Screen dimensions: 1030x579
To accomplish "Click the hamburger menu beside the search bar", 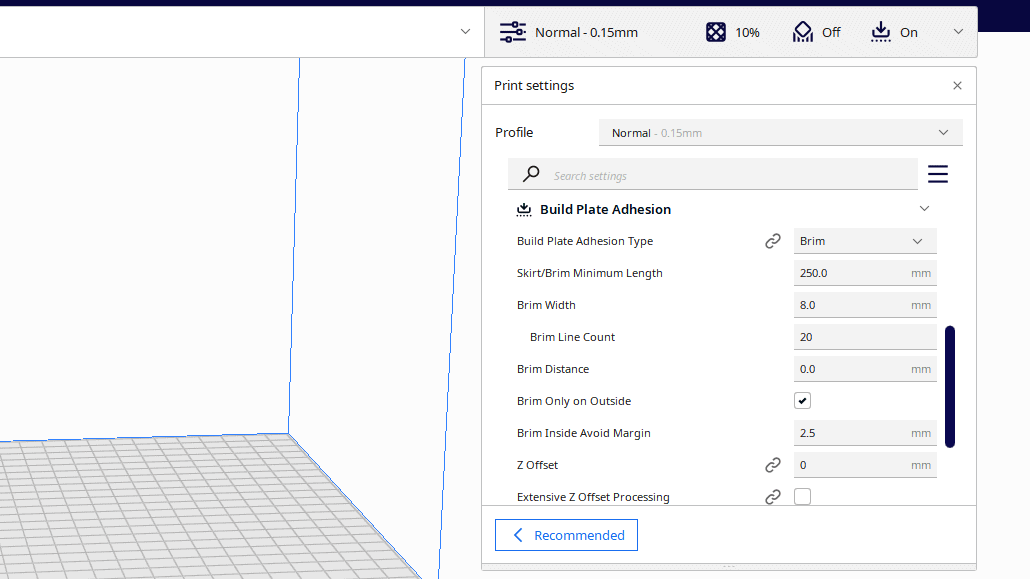I will 938,173.
